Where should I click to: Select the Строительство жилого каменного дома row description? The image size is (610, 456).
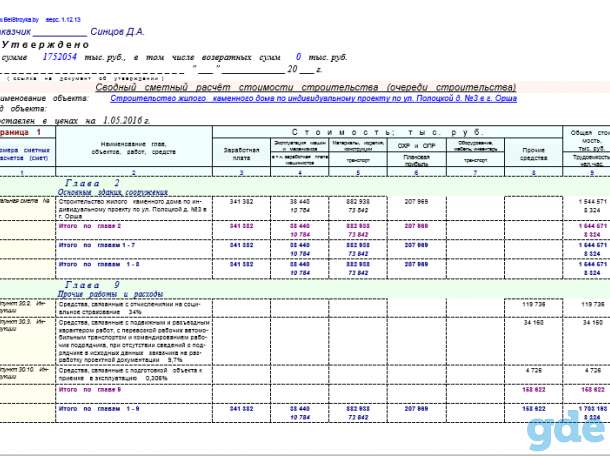pos(134,209)
